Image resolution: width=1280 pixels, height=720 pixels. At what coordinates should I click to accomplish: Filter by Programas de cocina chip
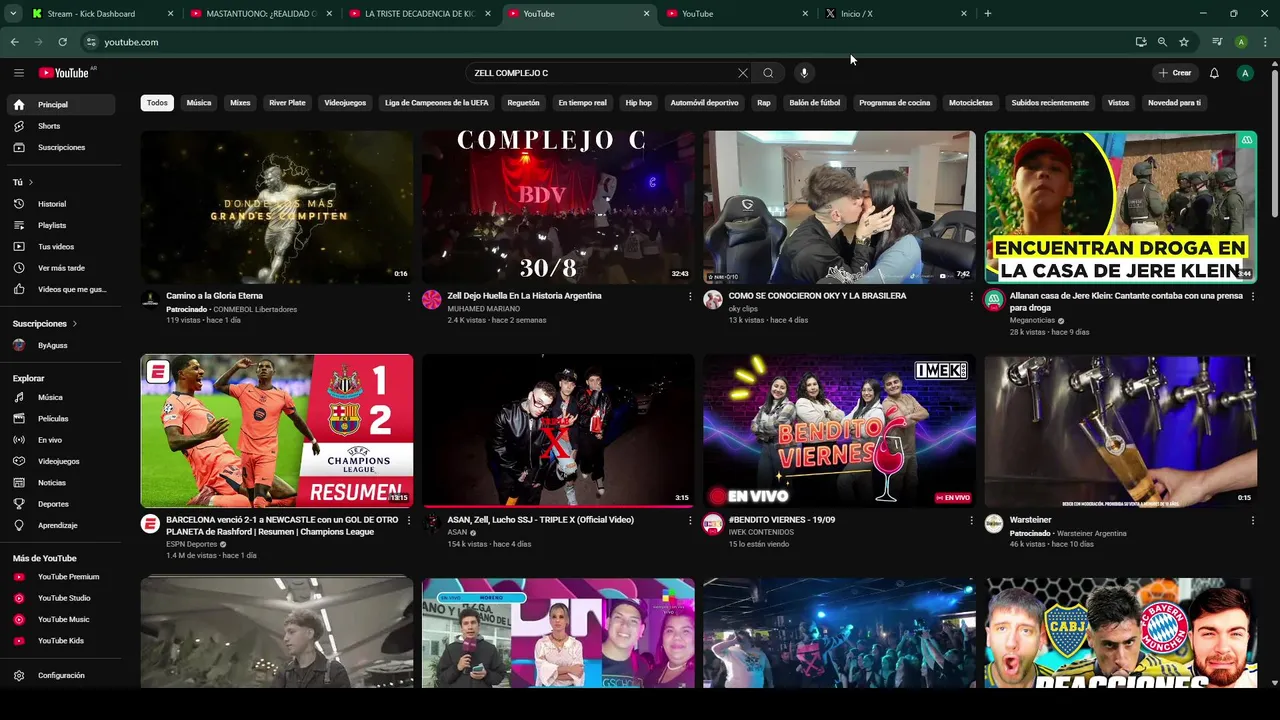894,103
